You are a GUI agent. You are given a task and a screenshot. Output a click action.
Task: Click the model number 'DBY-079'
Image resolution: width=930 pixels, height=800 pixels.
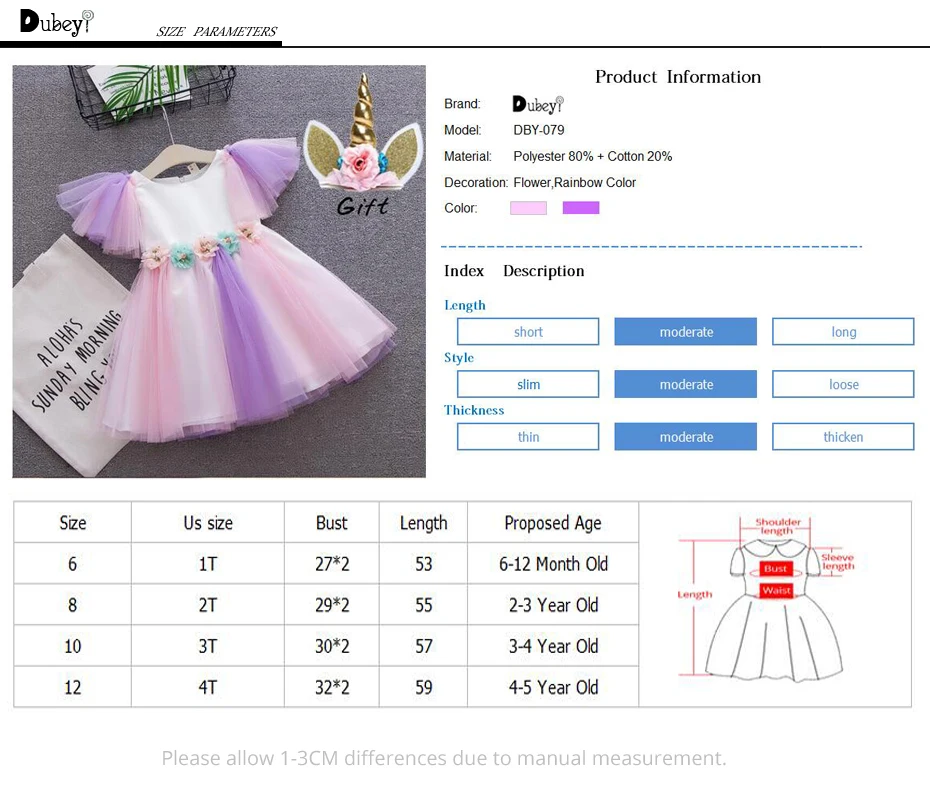539,130
